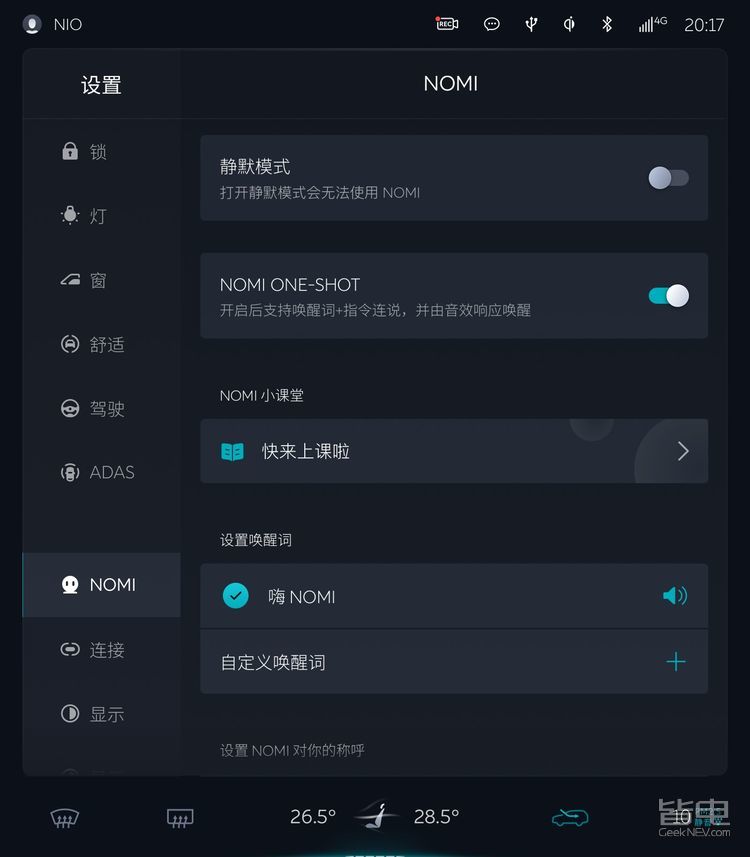Viewport: 750px width, 857px height.
Task: Open the message bubble icon in status bar
Action: [492, 24]
